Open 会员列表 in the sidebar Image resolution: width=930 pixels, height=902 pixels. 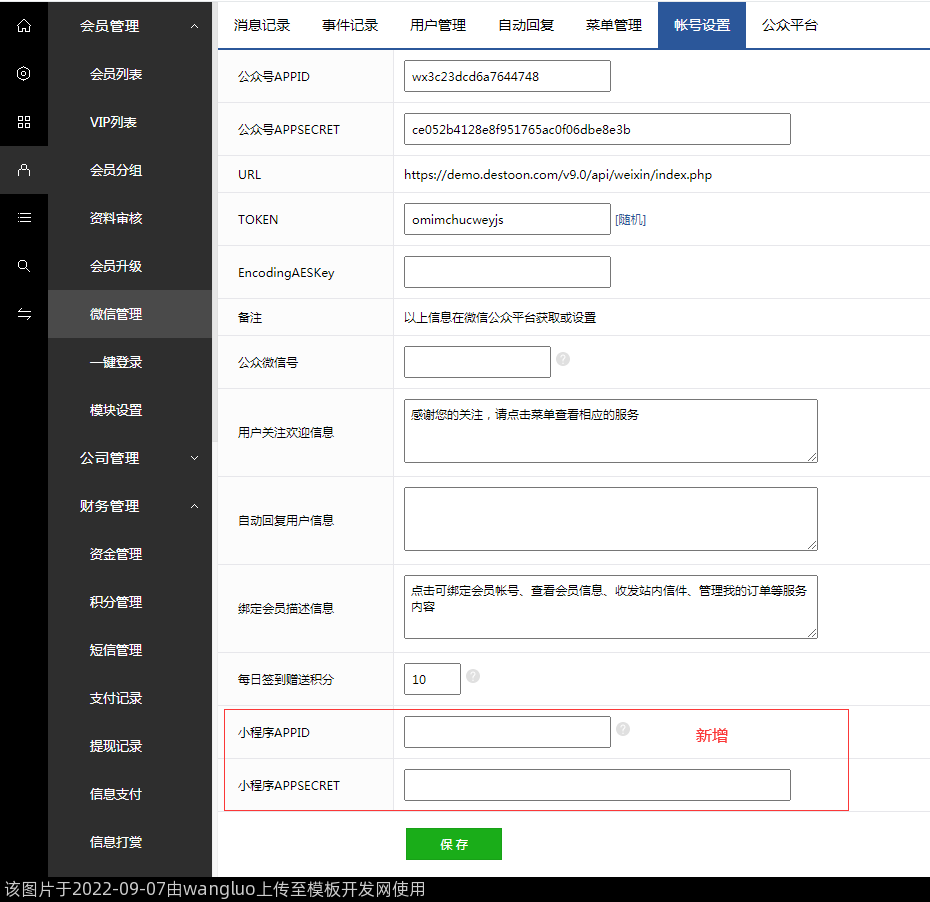[x=116, y=74]
